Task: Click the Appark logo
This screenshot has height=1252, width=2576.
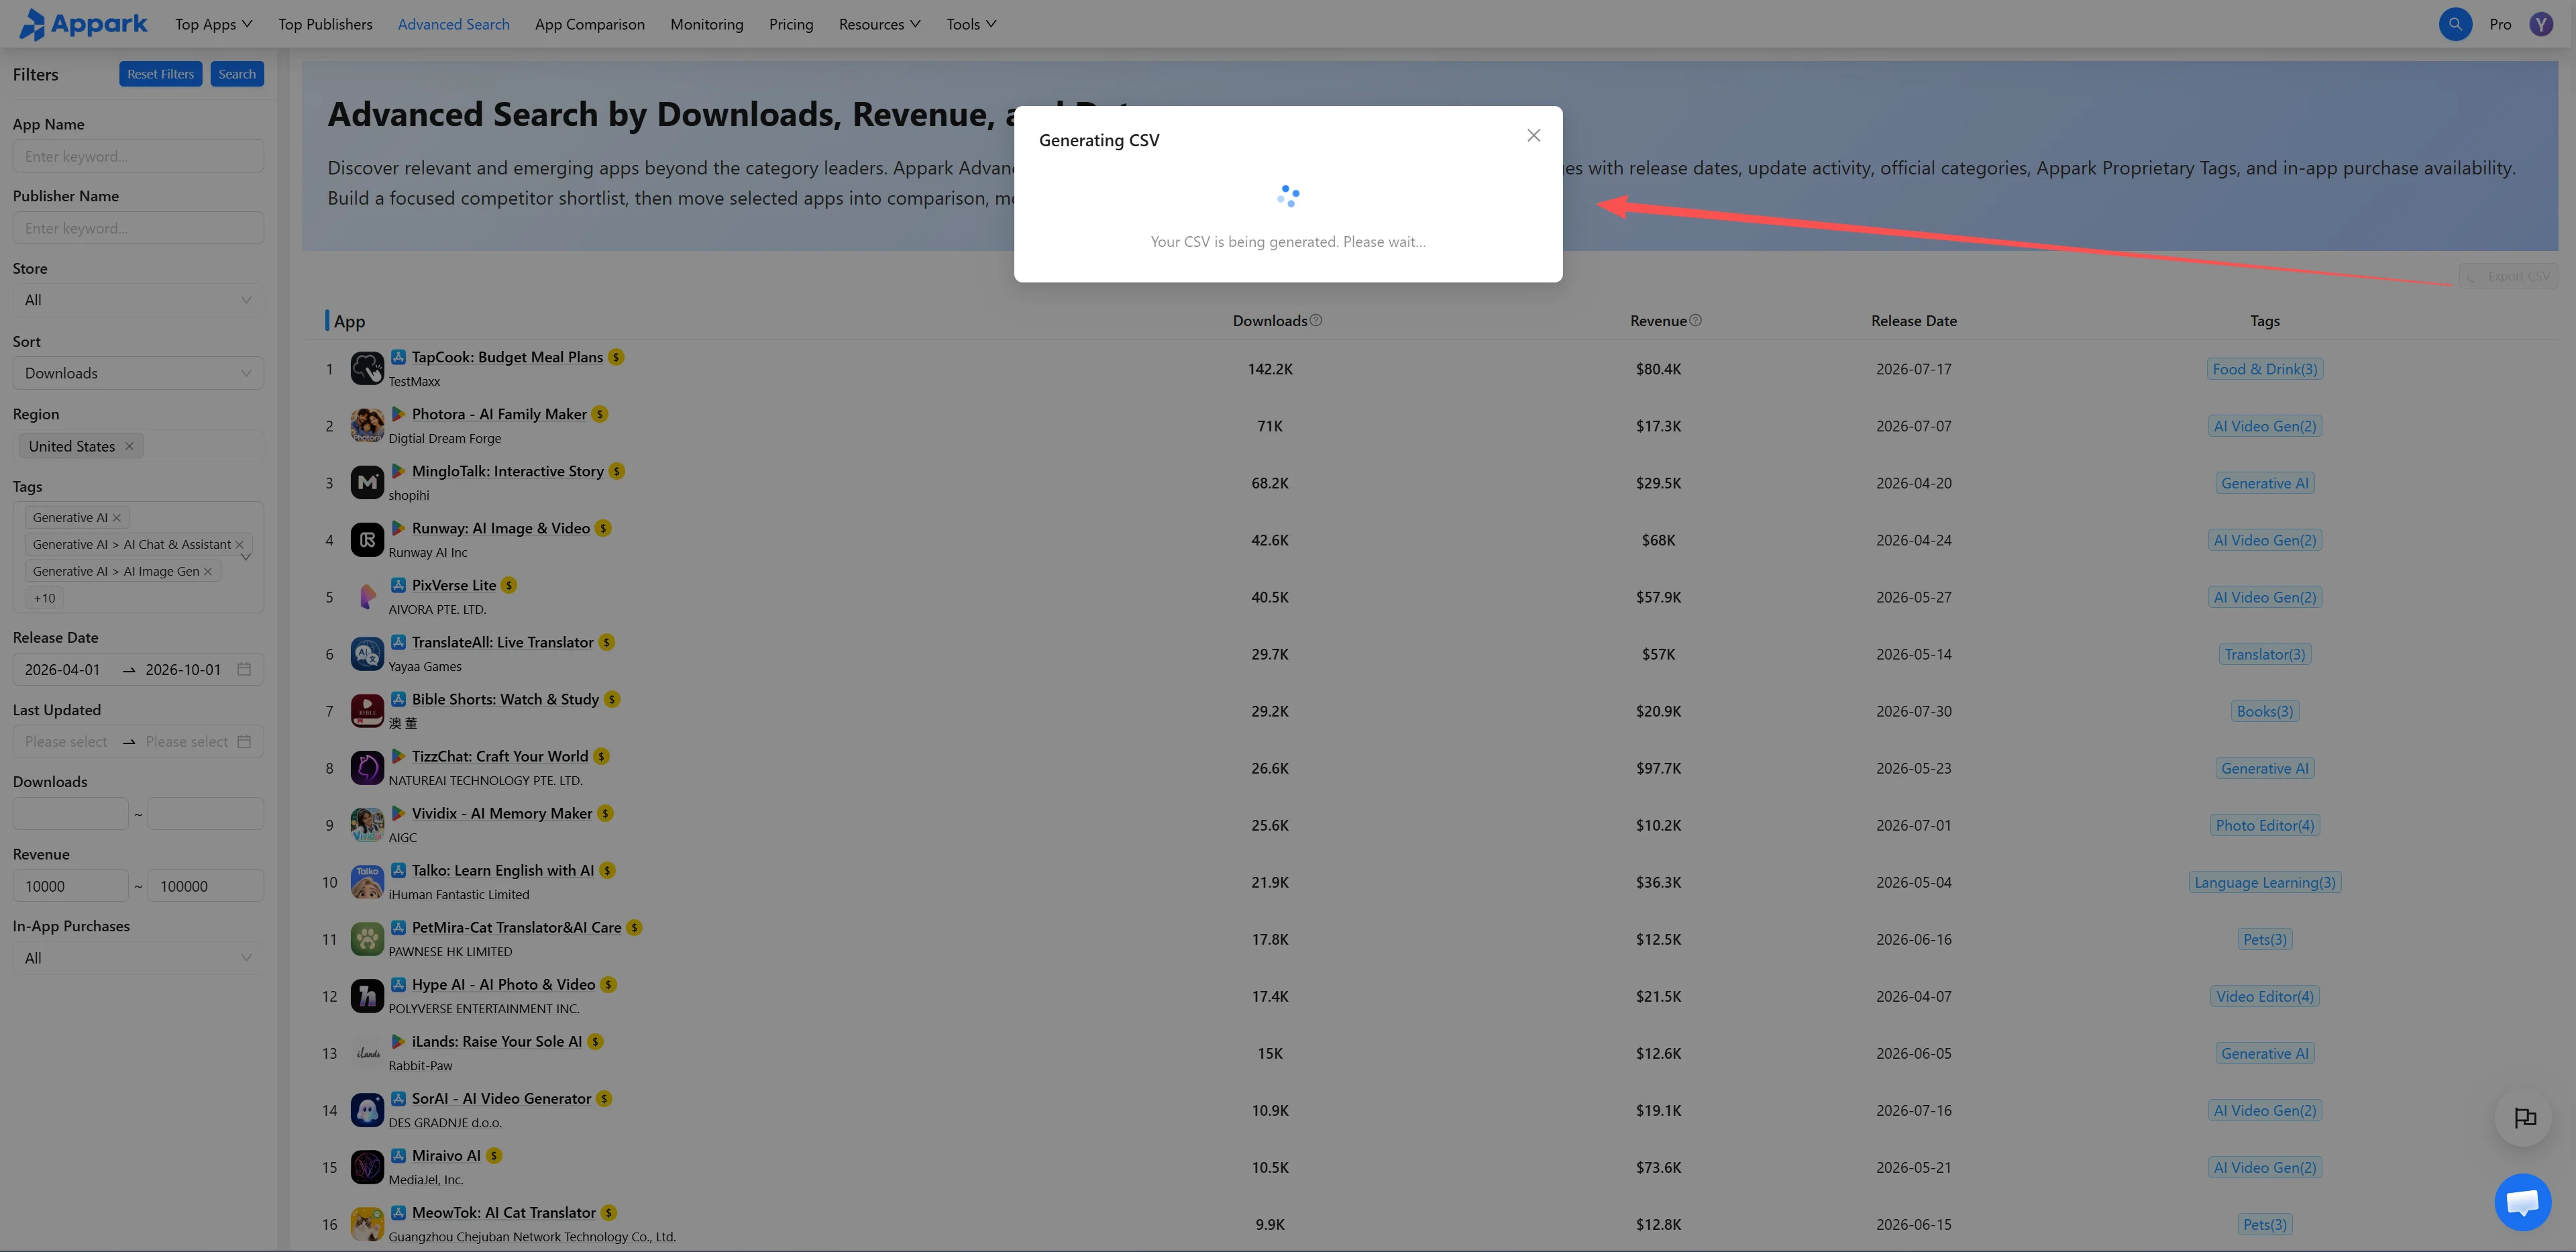Action: pyautogui.click(x=83, y=24)
